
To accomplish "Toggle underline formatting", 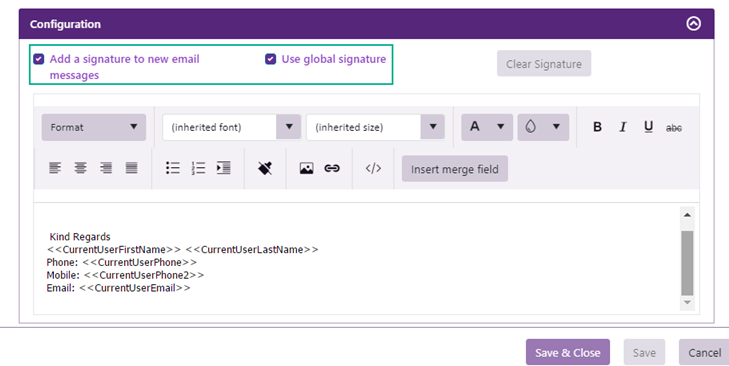I will [649, 127].
